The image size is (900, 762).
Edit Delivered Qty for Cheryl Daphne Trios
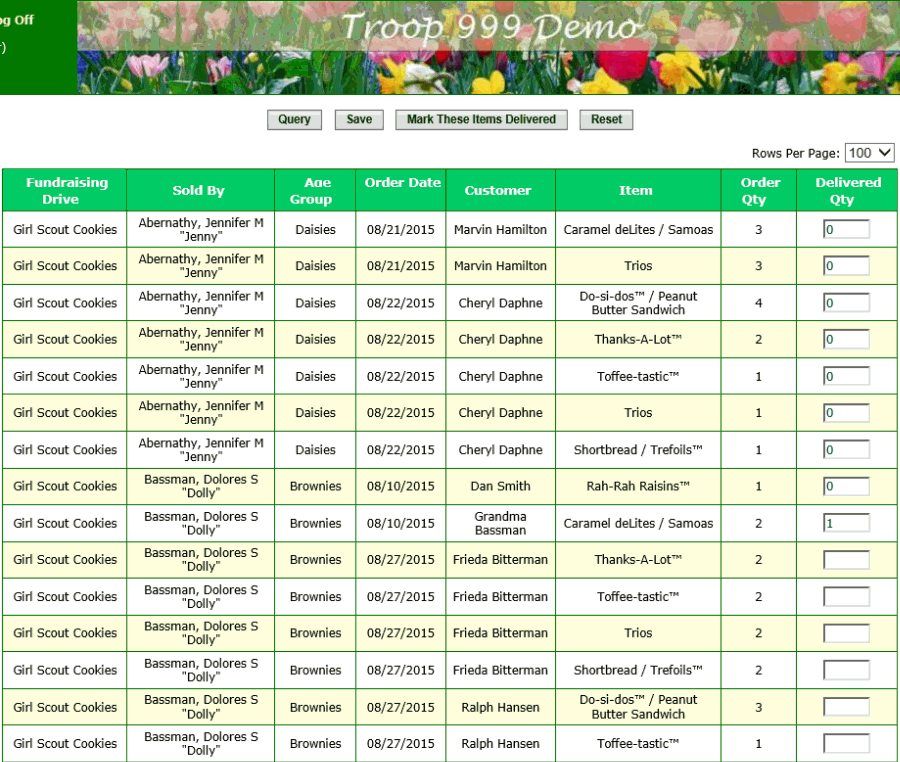(x=846, y=413)
